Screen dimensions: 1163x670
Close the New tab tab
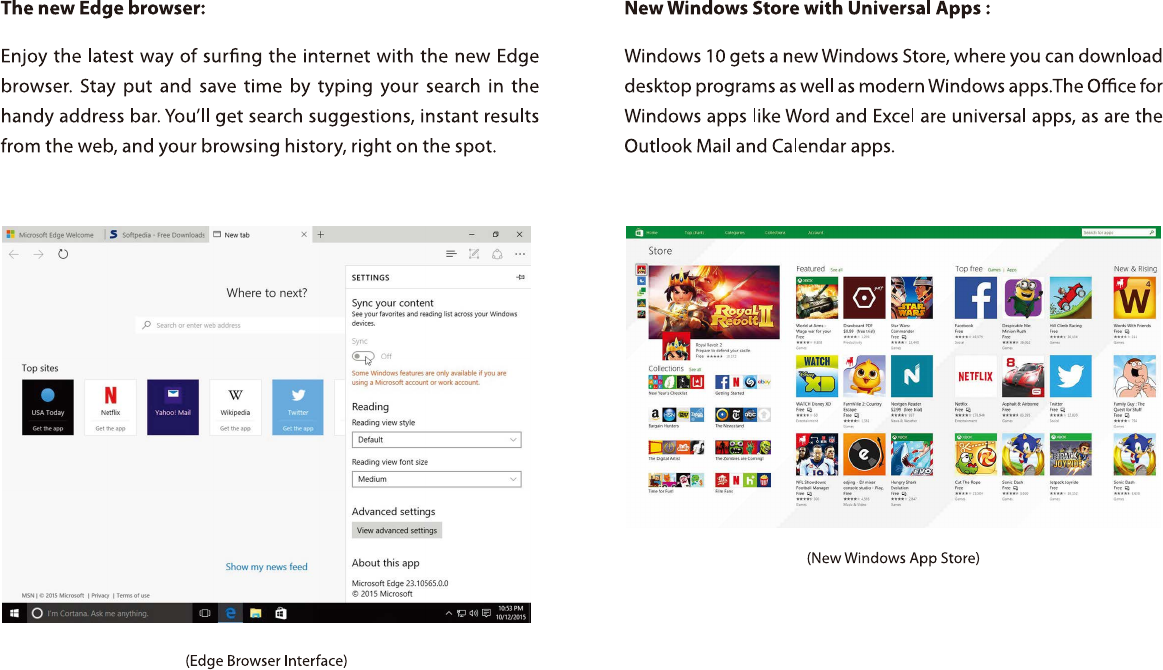click(x=303, y=234)
